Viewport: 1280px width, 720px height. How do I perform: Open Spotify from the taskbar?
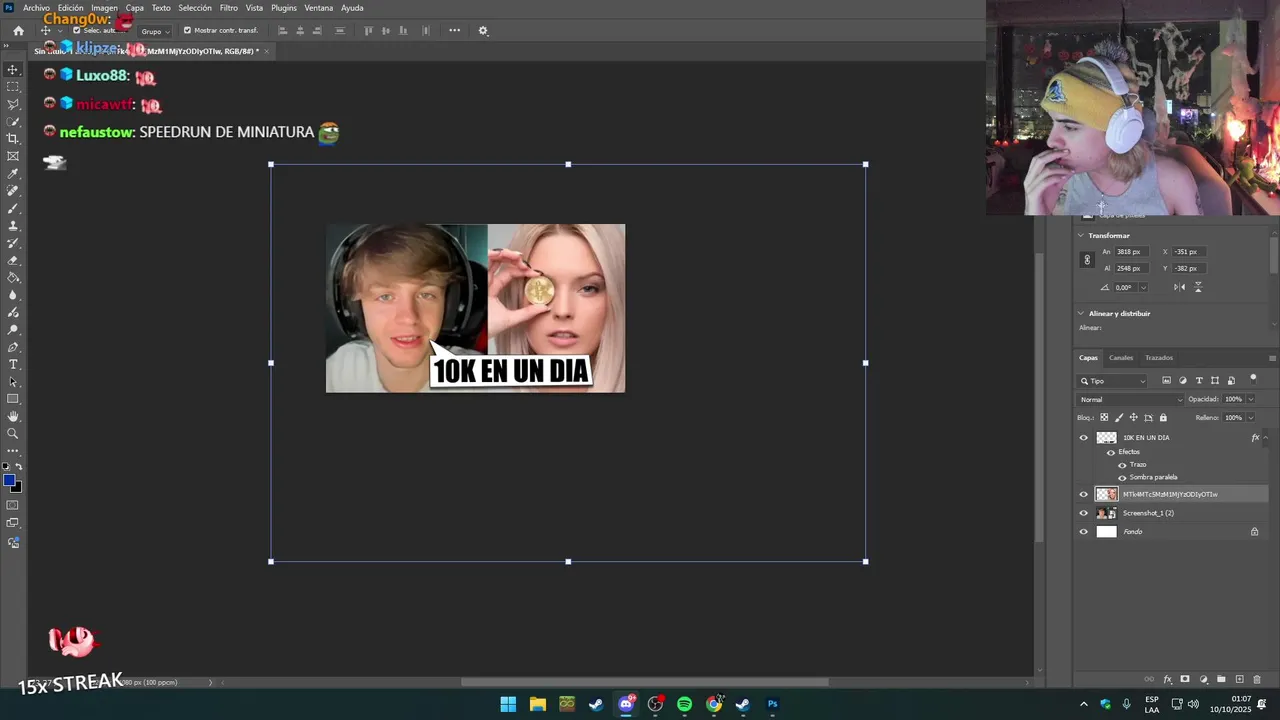point(684,704)
